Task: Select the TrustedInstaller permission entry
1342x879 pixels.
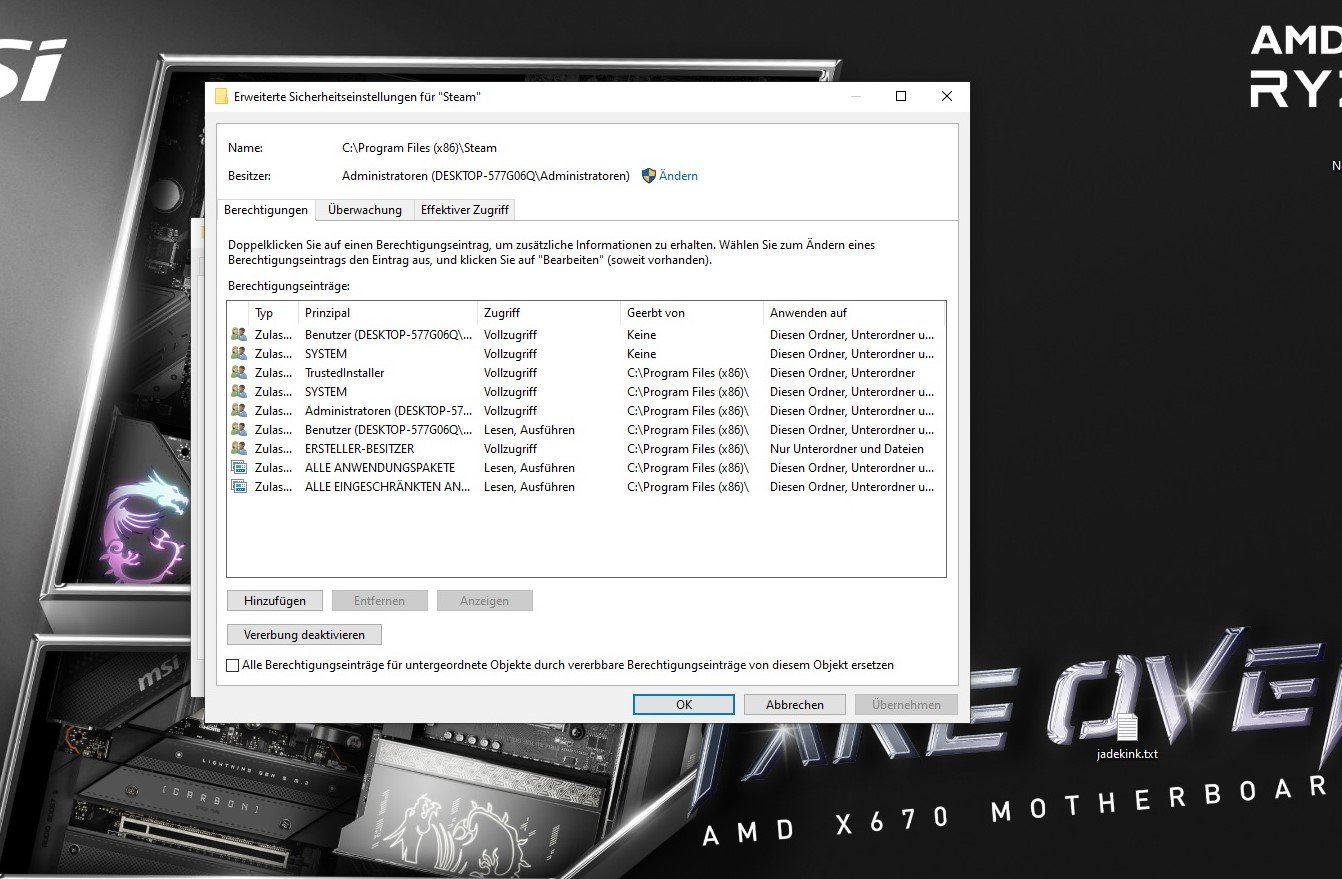Action: pyautogui.click(x=586, y=373)
